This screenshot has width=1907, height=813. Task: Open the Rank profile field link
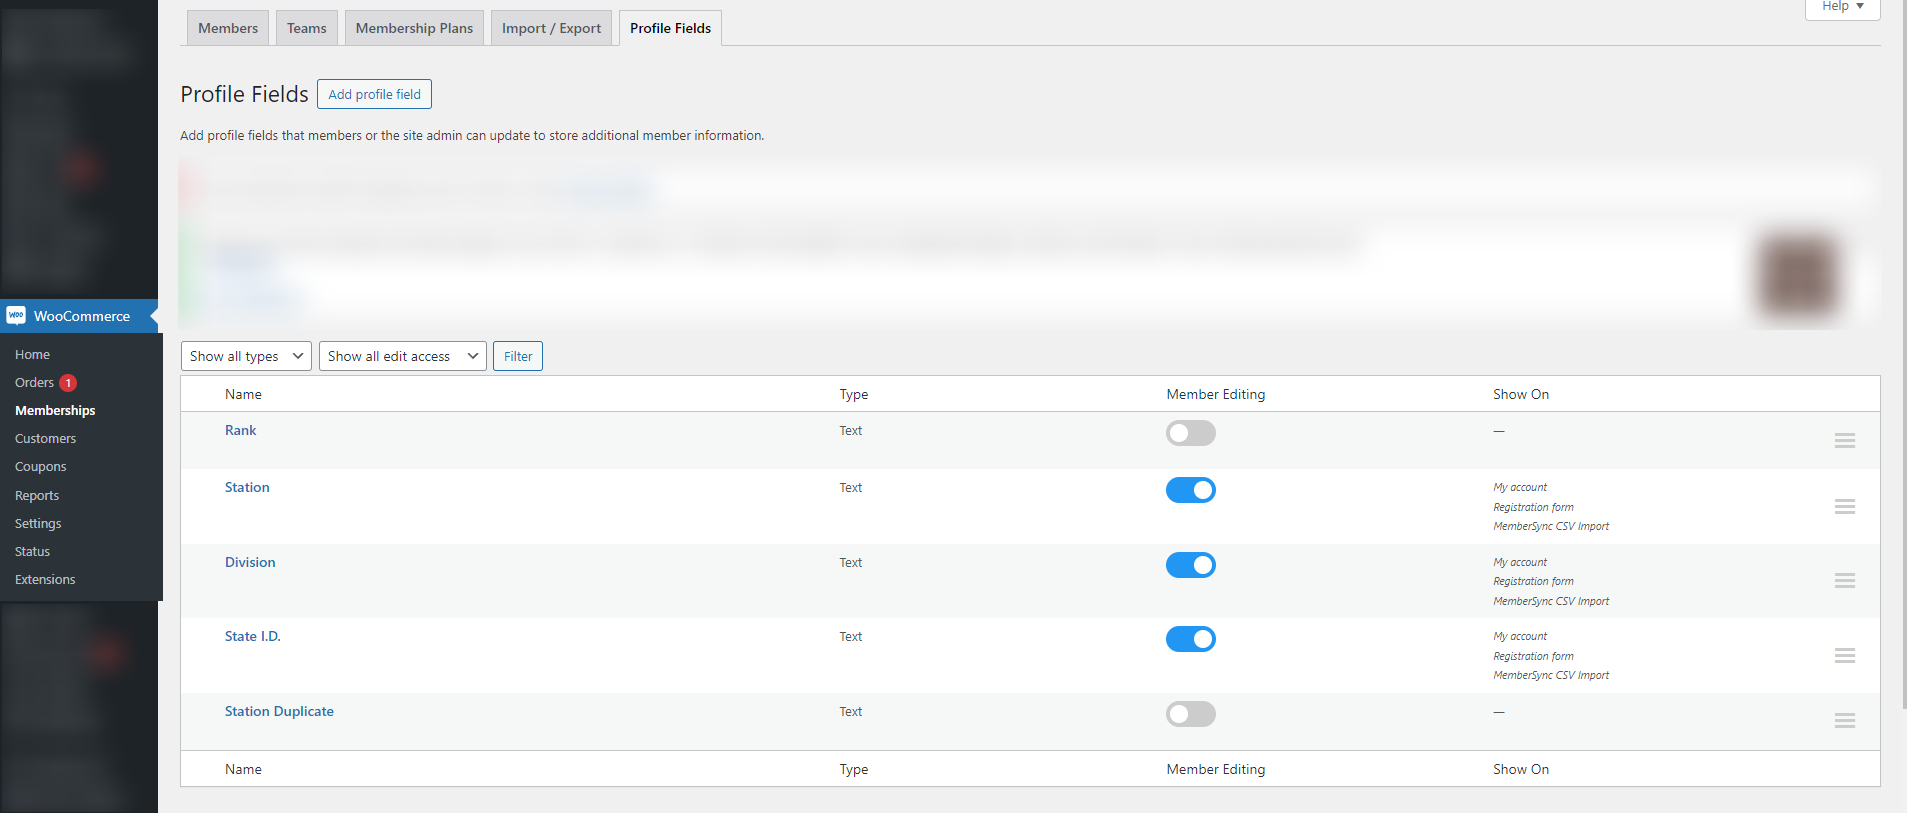(240, 430)
